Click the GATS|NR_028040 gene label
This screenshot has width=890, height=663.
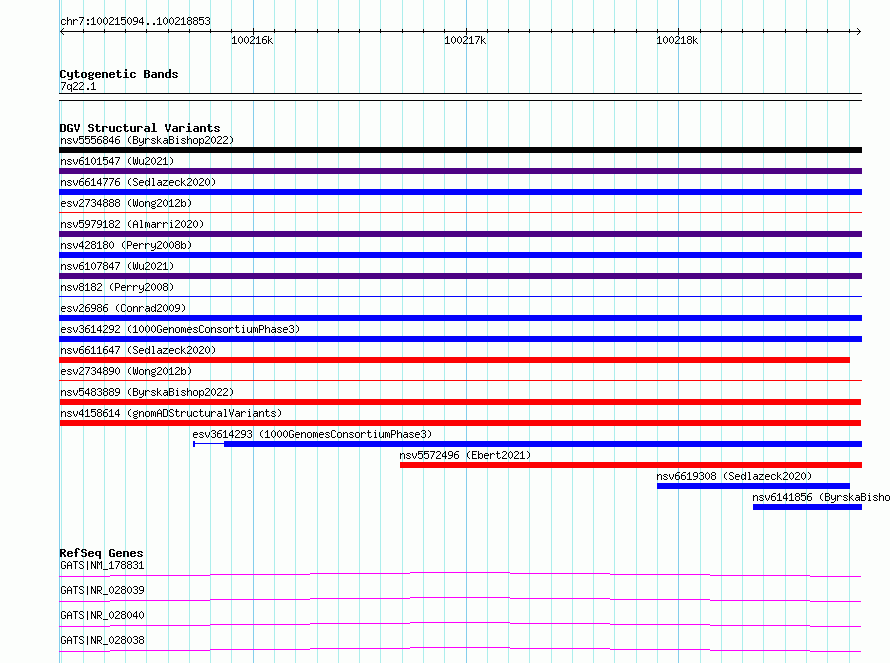pyautogui.click(x=102, y=615)
